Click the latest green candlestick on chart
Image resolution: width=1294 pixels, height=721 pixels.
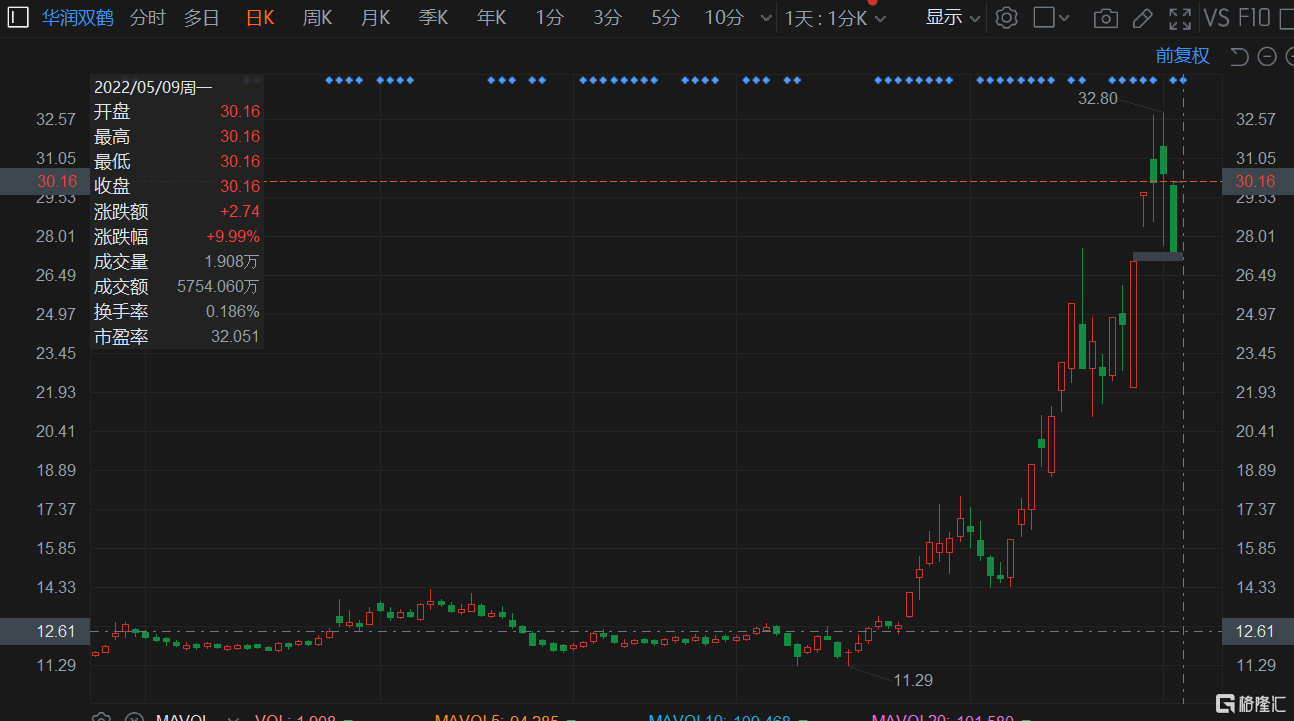pyautogui.click(x=1174, y=218)
